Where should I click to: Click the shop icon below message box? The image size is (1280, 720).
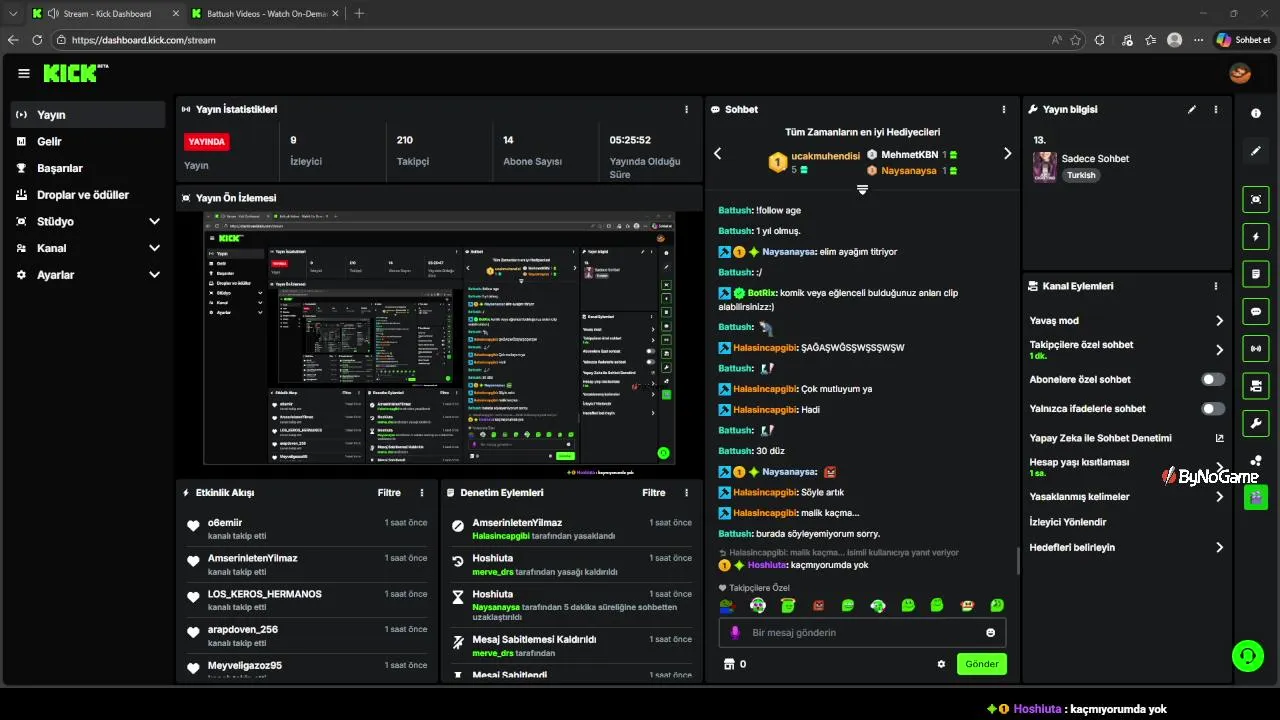(729, 664)
